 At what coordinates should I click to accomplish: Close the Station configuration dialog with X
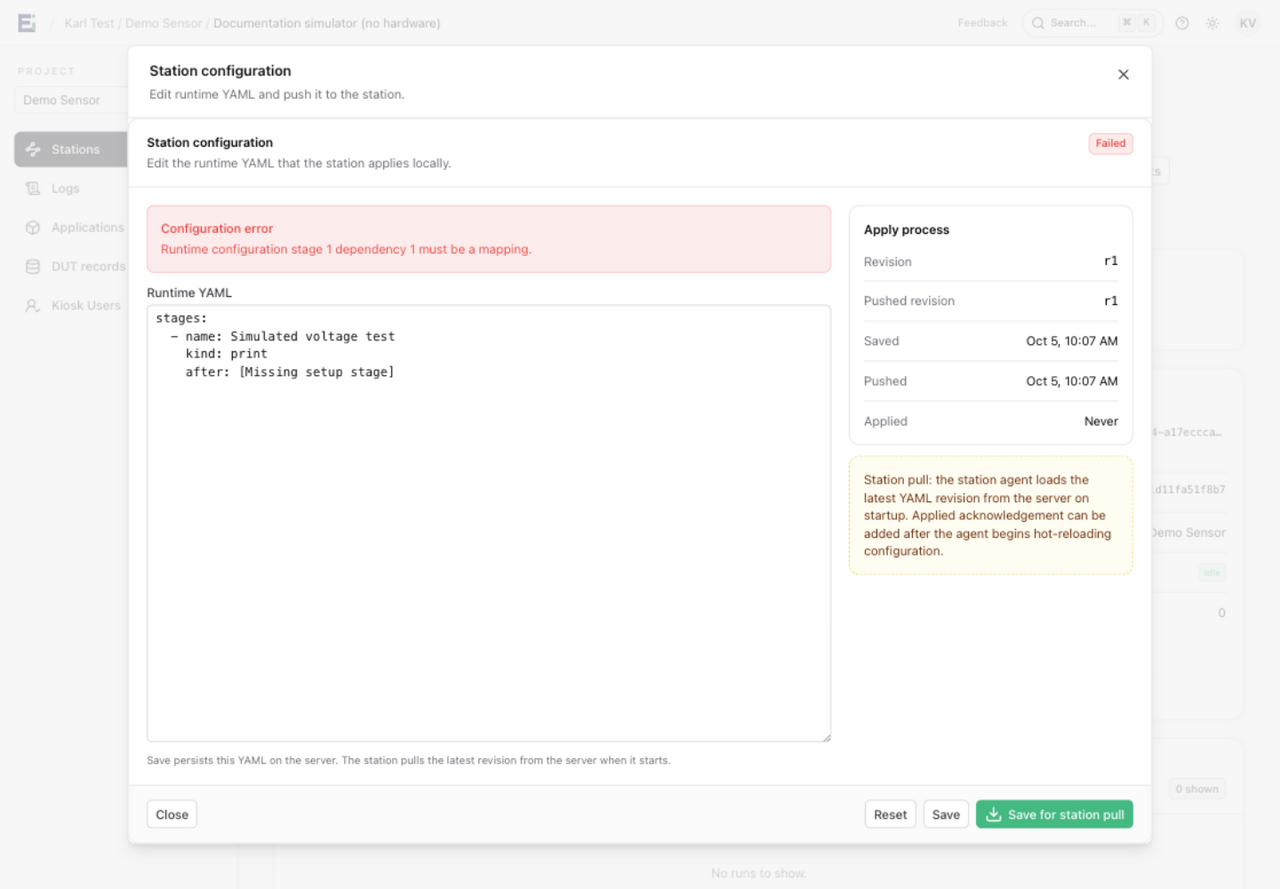click(x=1123, y=75)
